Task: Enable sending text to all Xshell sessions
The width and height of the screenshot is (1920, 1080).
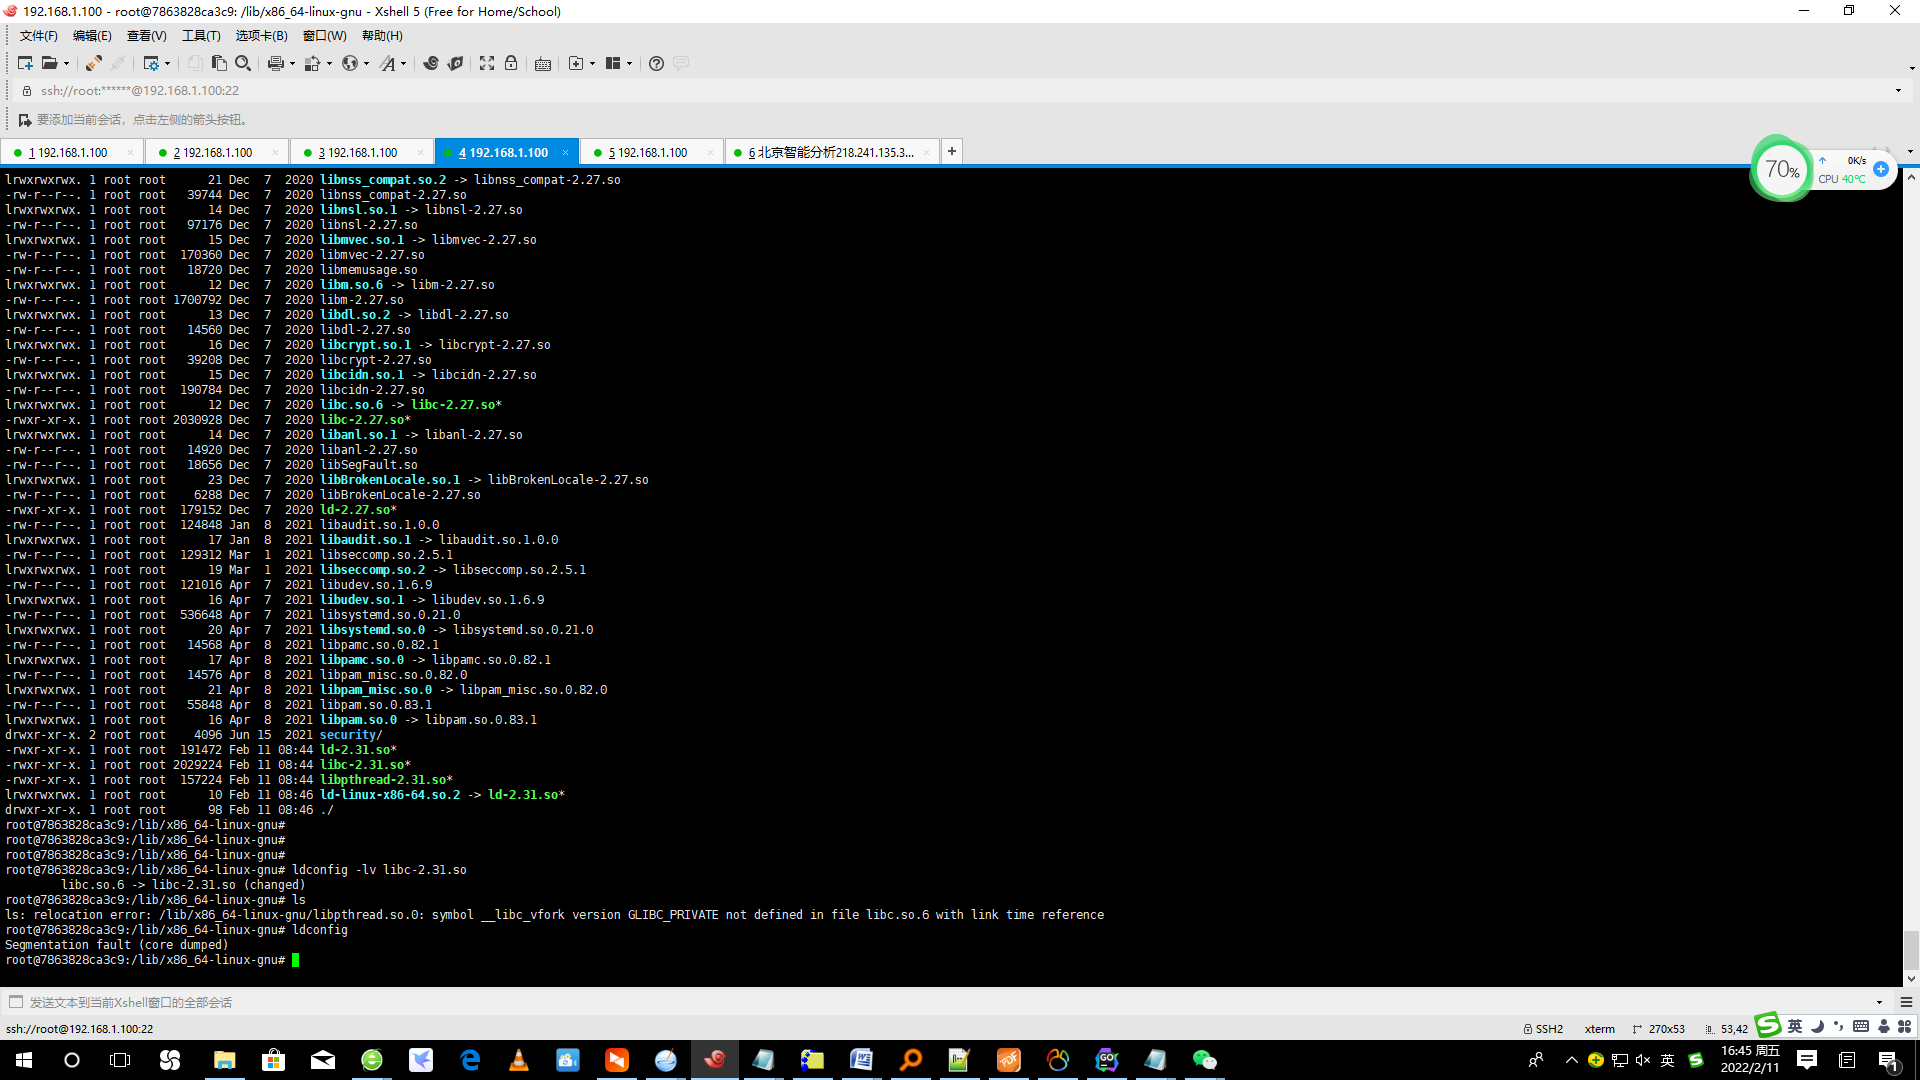Action: 16,1001
